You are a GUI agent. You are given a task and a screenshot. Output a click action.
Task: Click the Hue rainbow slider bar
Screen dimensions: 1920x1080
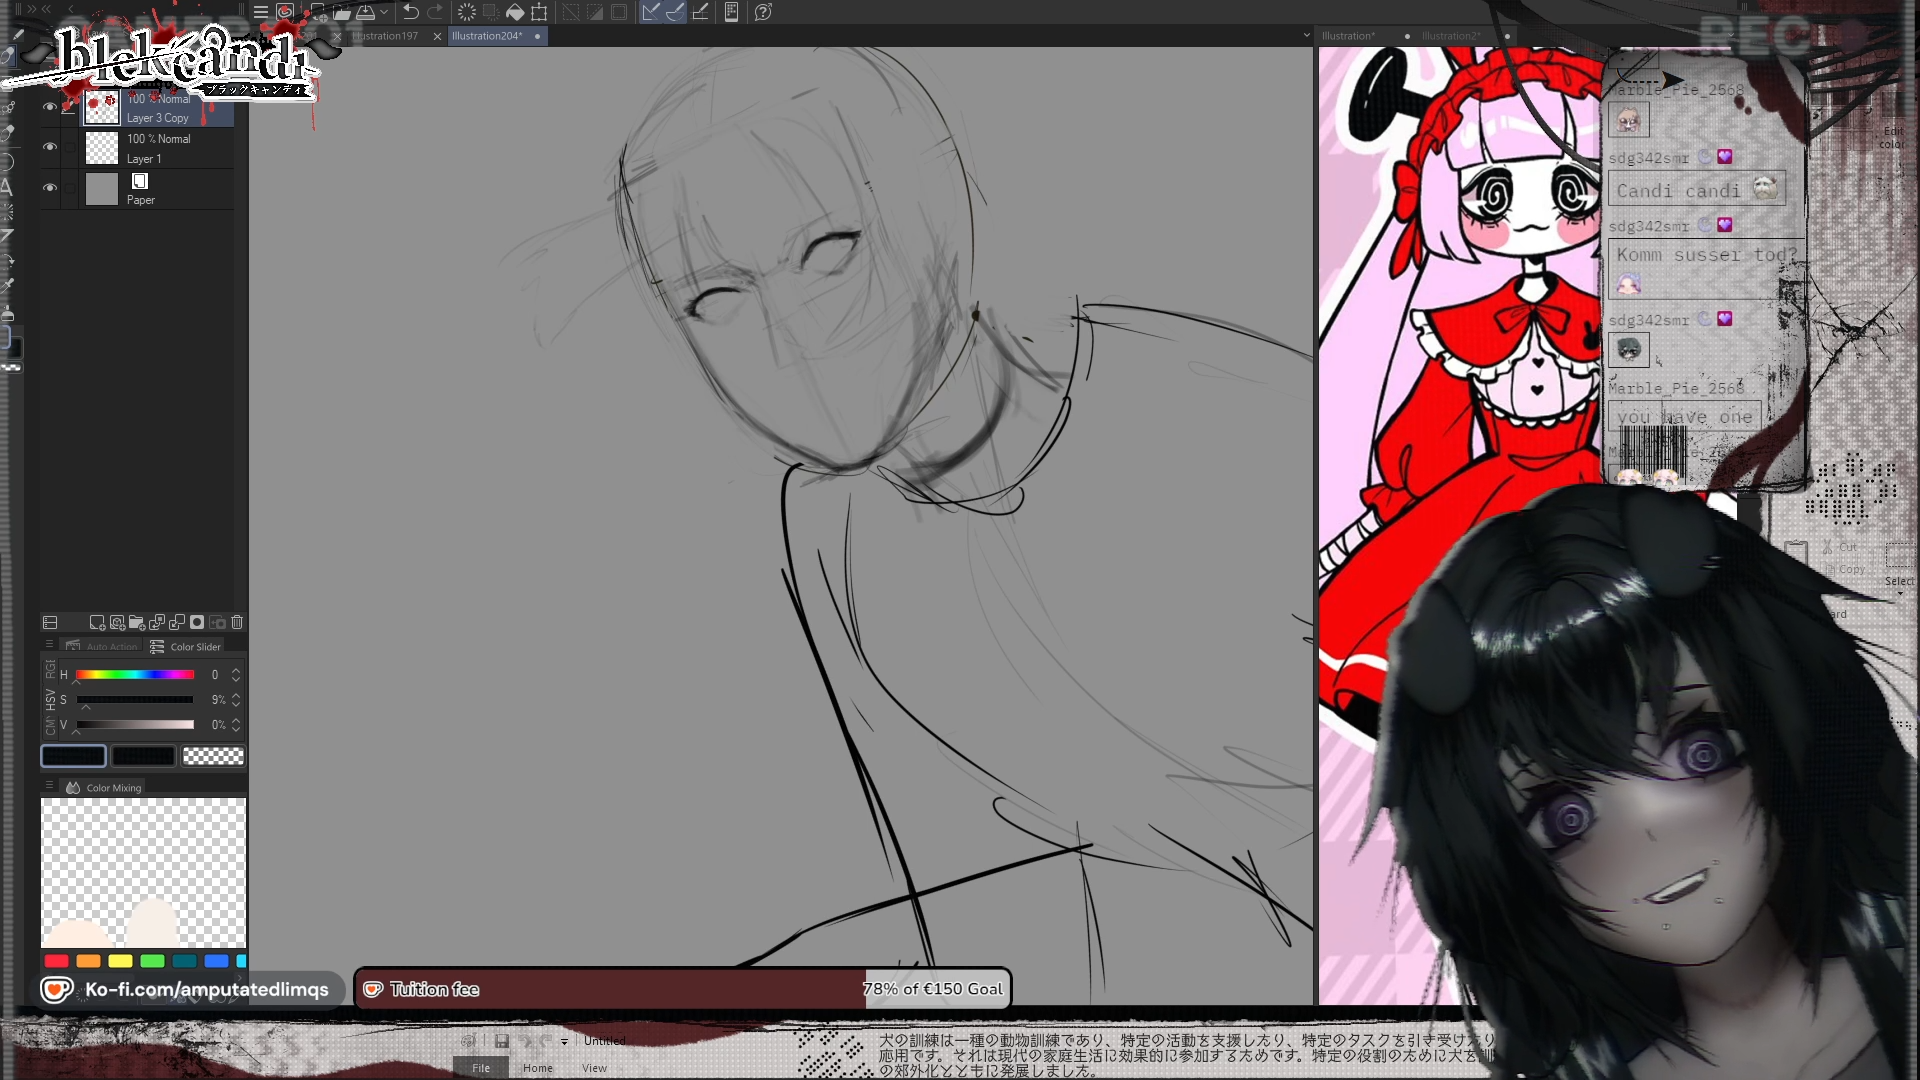pos(135,675)
